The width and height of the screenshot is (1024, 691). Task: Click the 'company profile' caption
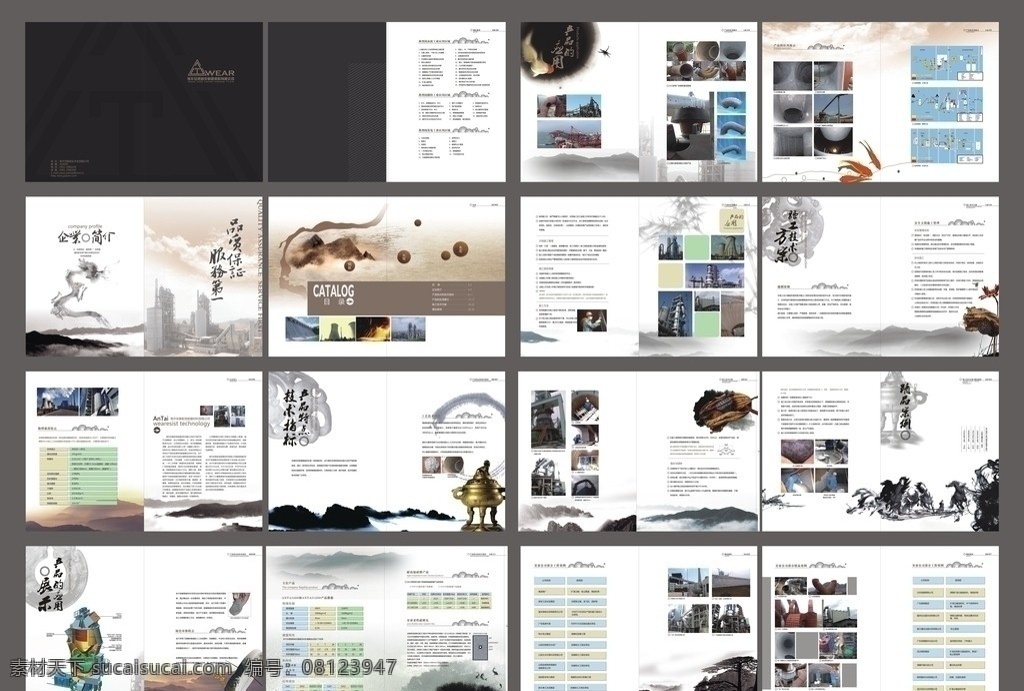(x=86, y=227)
